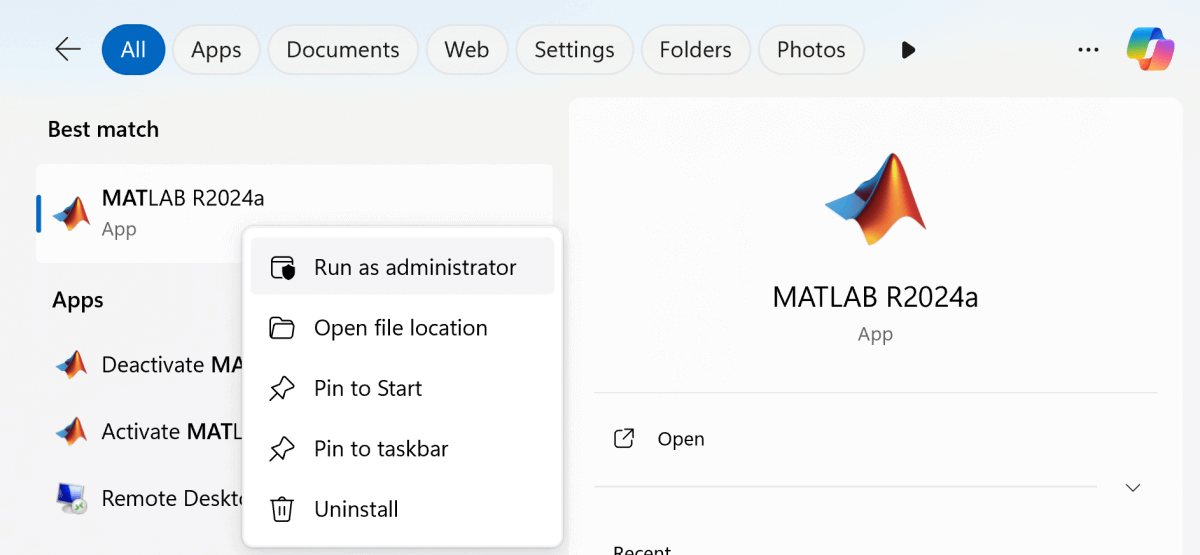1200x555 pixels.
Task: Choose Run as administrator
Action: (x=402, y=267)
